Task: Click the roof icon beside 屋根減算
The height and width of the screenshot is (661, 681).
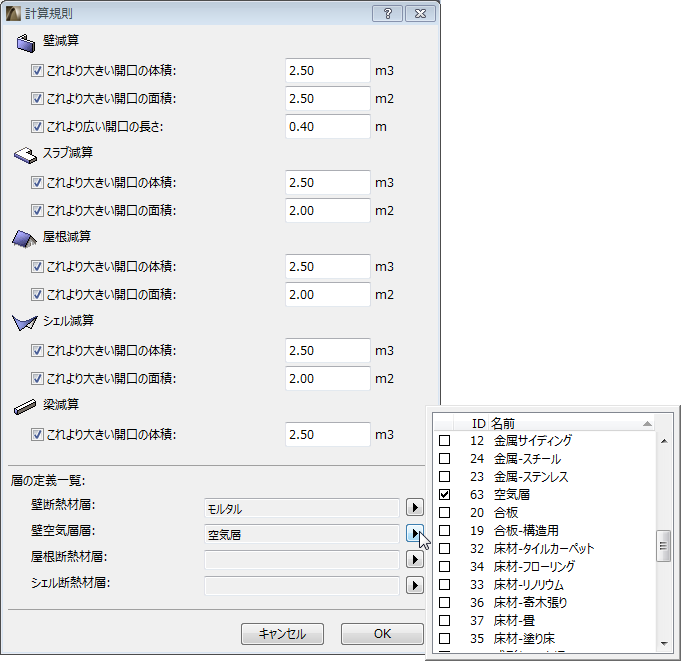Action: [x=24, y=239]
